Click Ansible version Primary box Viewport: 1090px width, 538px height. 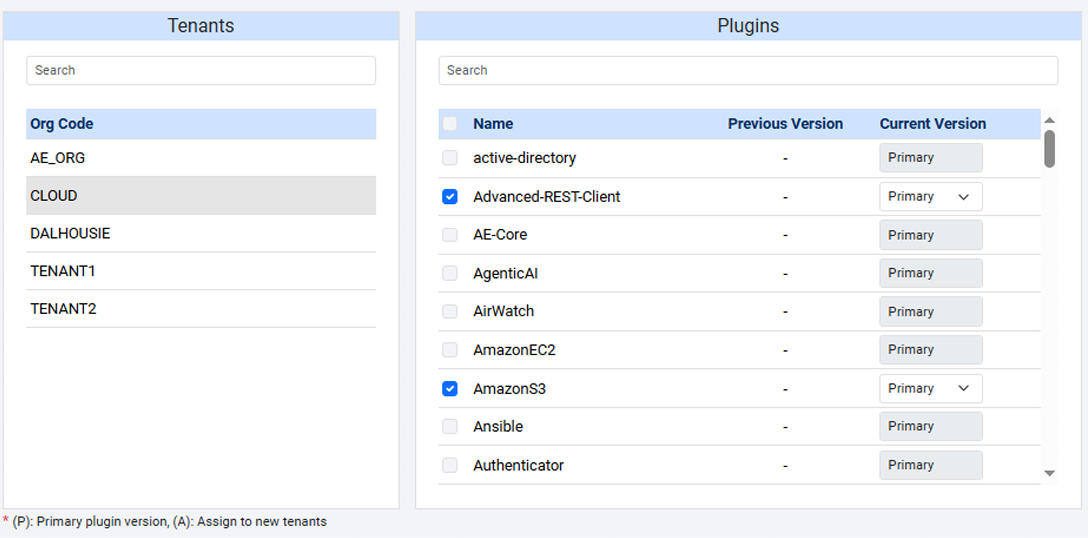pyautogui.click(x=931, y=427)
